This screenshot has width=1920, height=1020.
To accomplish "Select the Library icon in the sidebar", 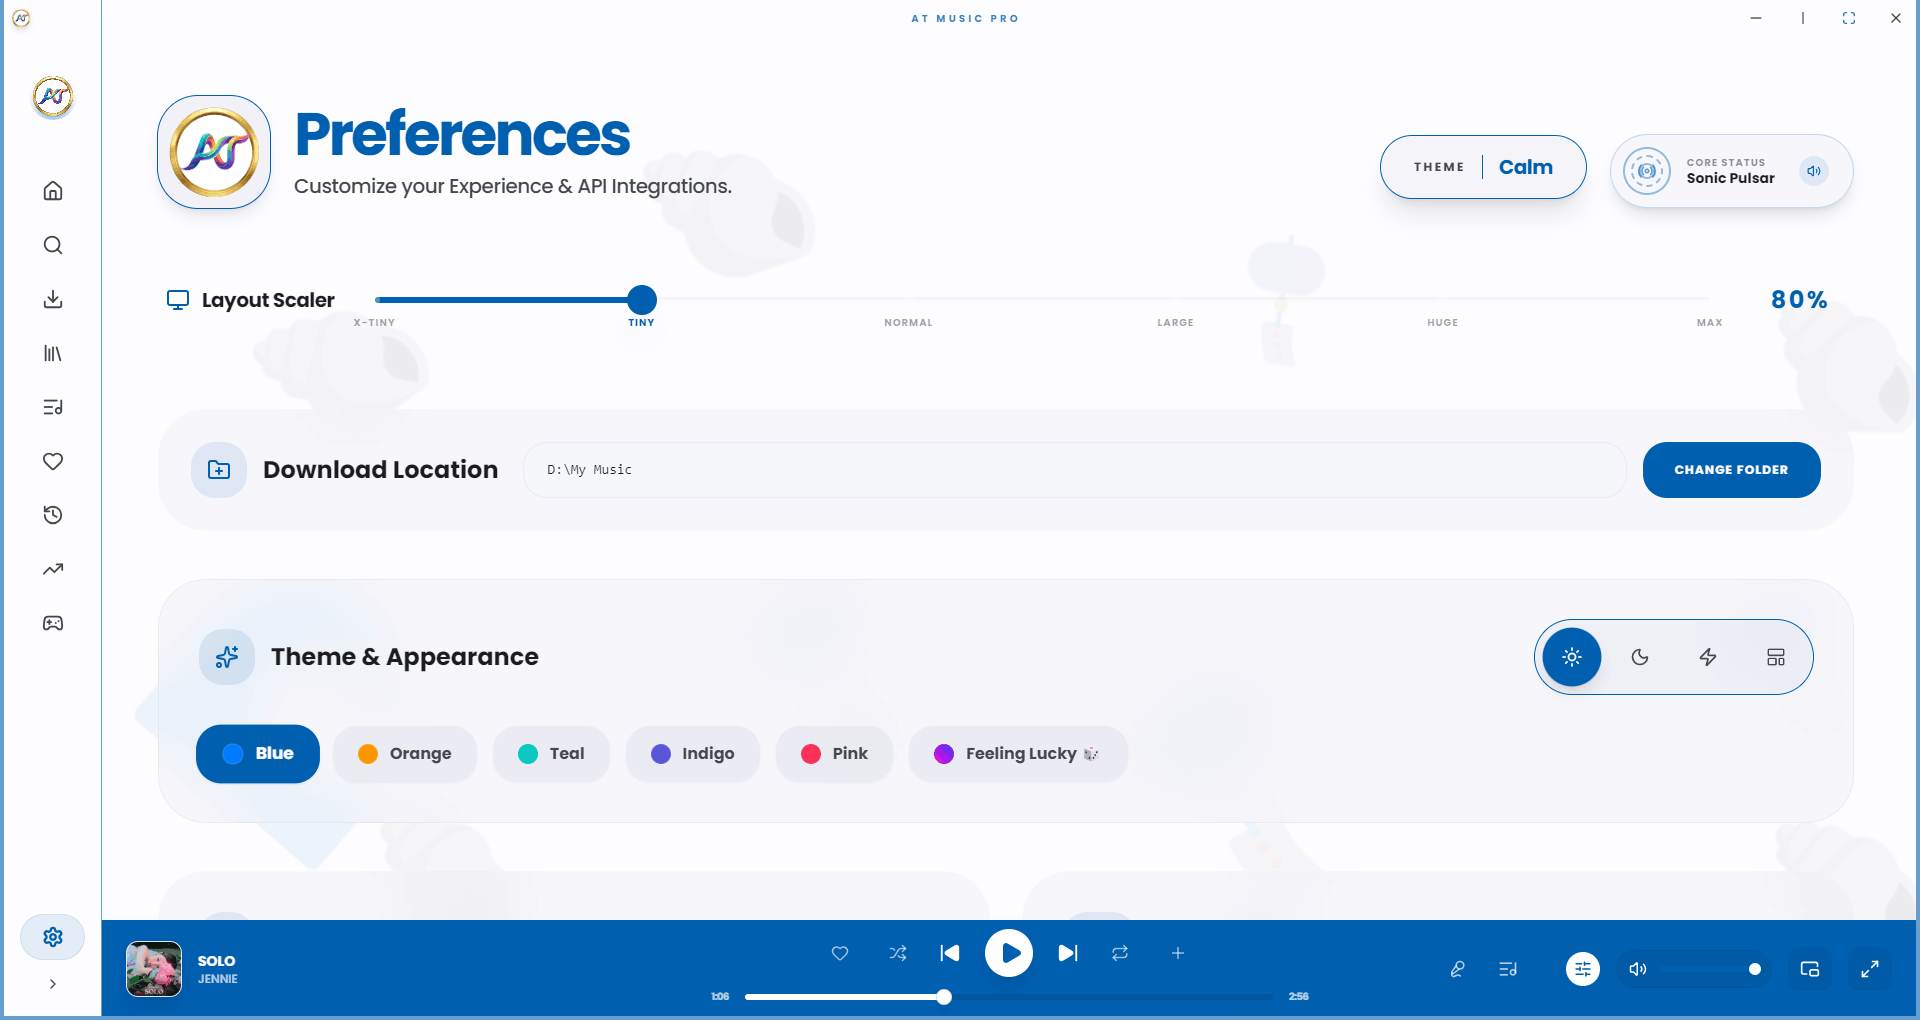I will coord(52,353).
